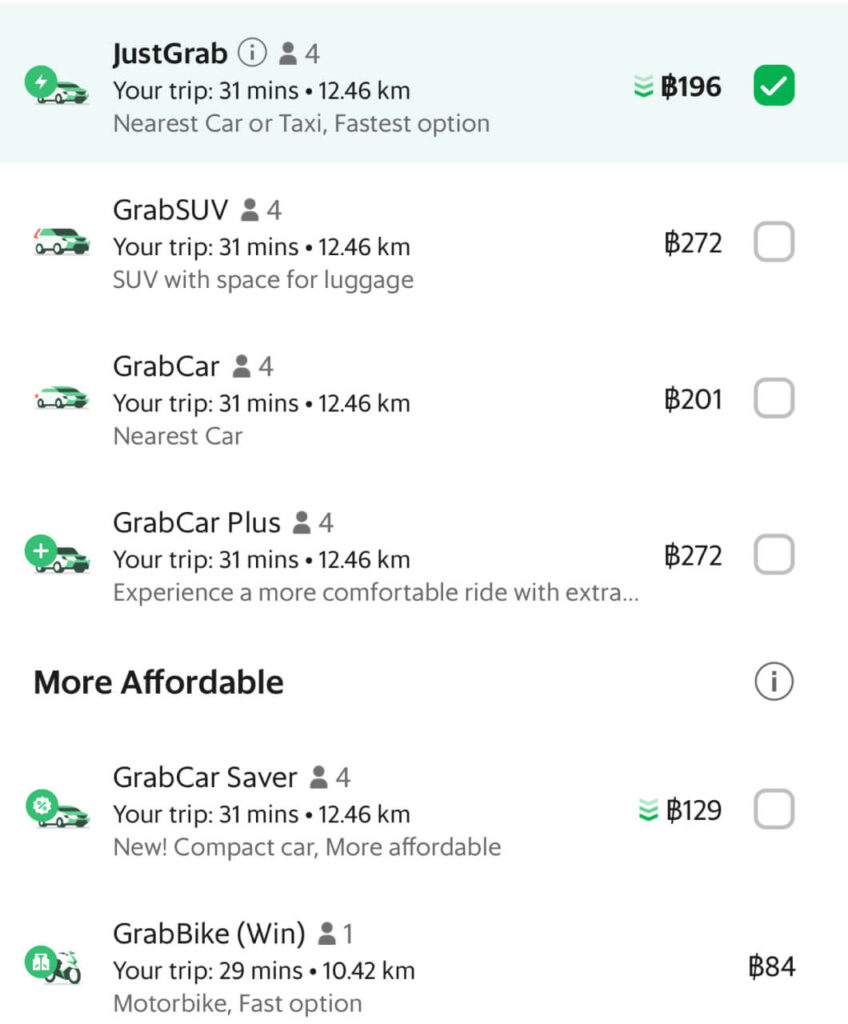
Task: Enable the GrabCar Saver checkbox
Action: tap(774, 809)
